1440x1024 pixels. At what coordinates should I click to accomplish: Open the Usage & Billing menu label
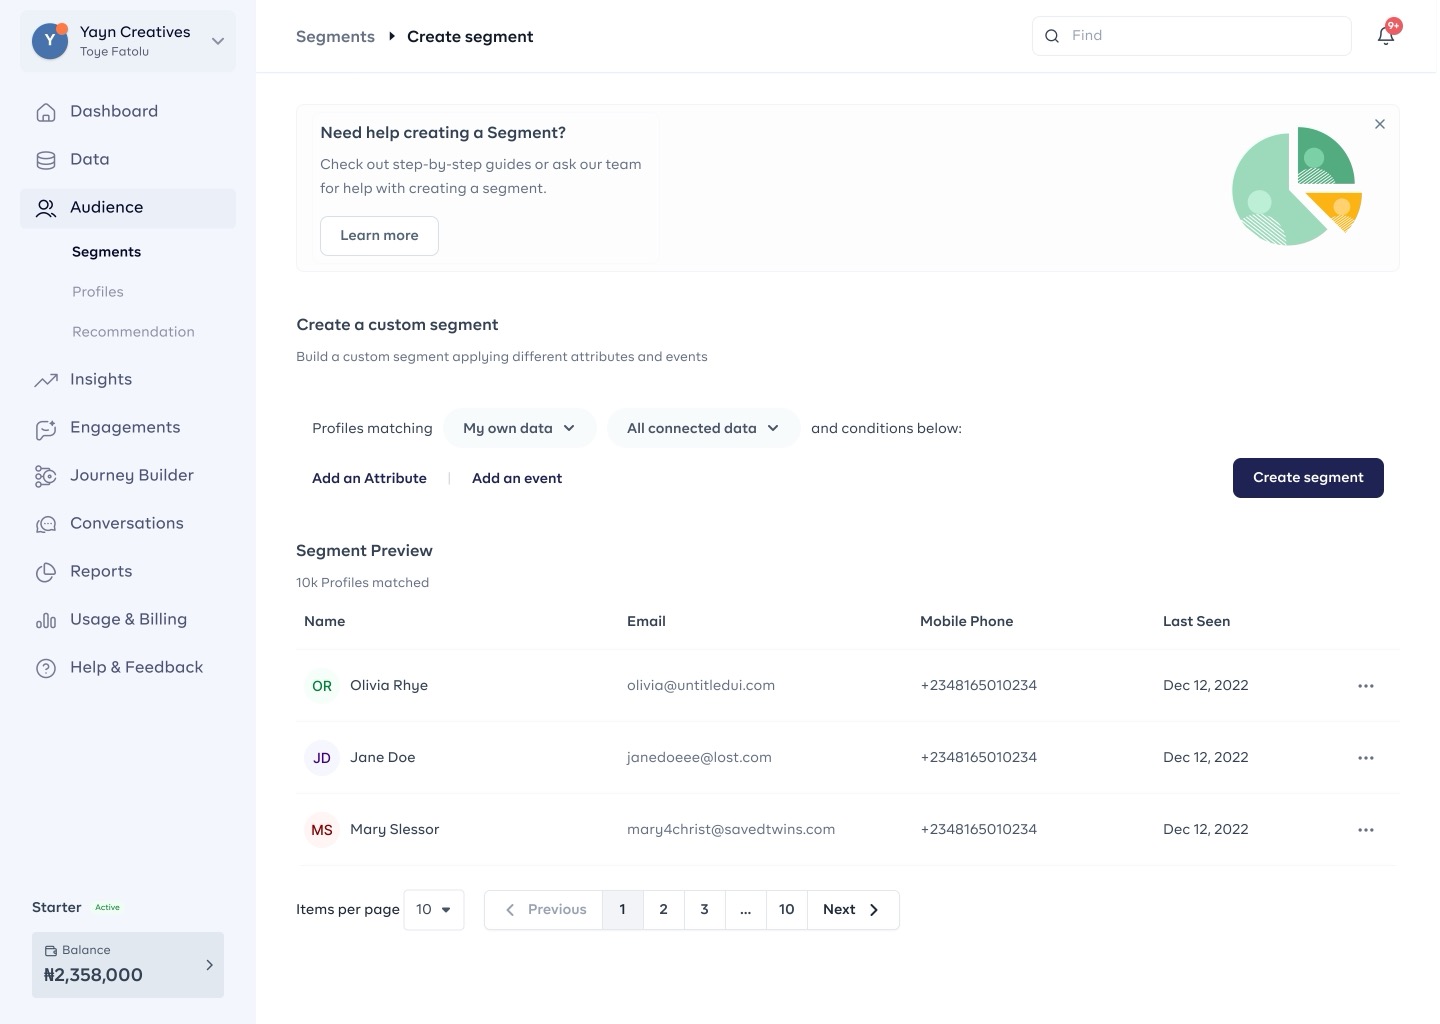coord(128,620)
